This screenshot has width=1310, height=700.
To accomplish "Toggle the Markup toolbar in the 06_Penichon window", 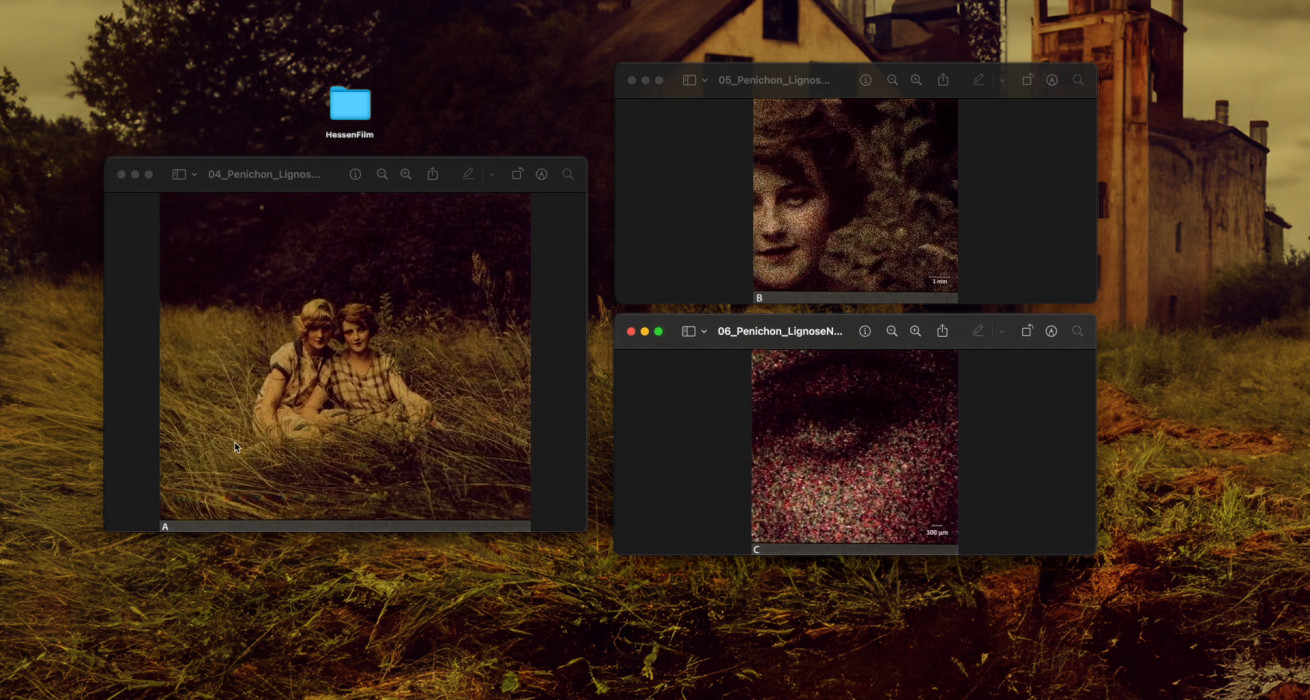I will coord(1051,331).
